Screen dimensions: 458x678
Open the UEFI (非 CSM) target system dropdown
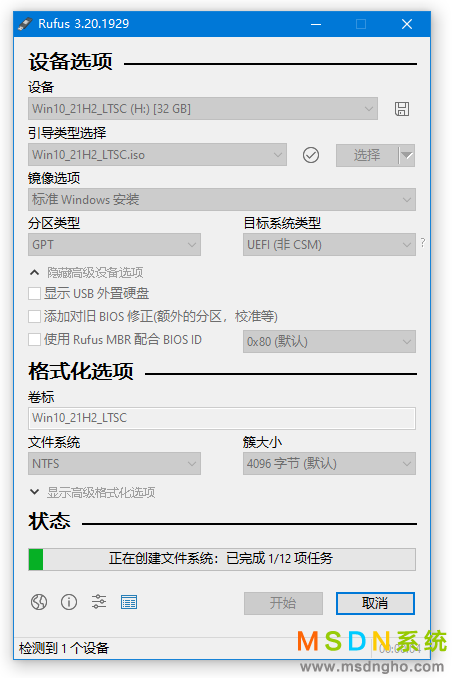(x=329, y=245)
